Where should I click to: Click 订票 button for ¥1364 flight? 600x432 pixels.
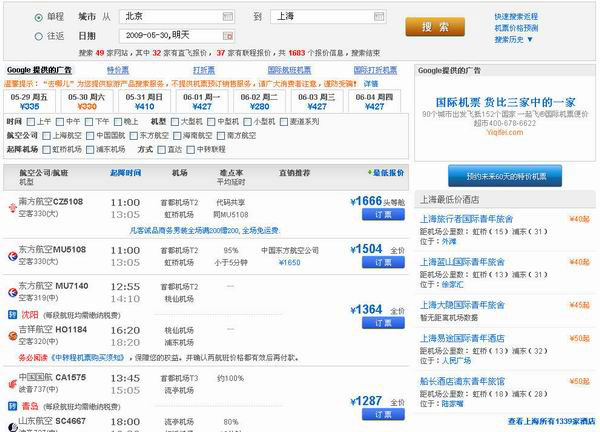383,323
